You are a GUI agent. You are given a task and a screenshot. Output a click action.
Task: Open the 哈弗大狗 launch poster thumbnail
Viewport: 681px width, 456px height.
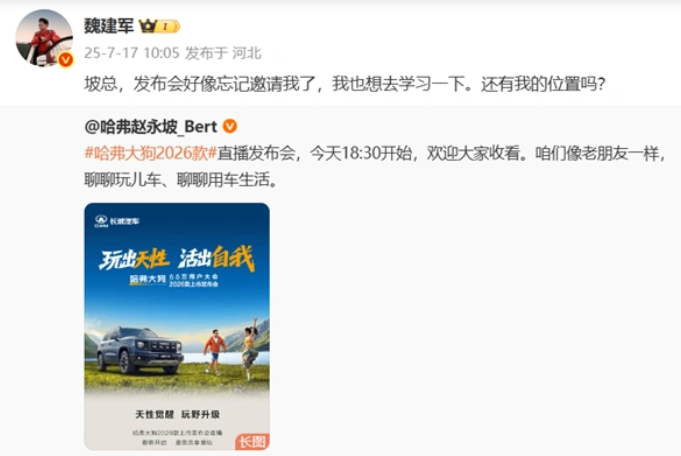pos(177,326)
